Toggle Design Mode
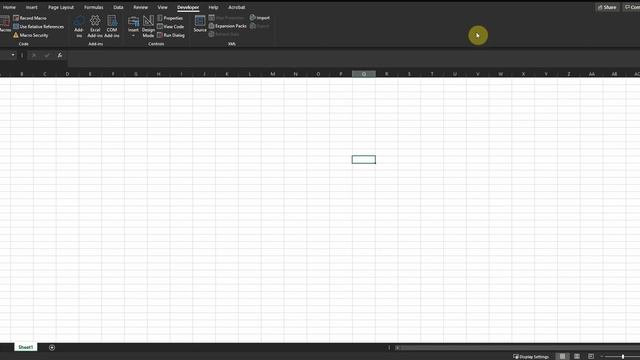This screenshot has width=640, height=360. (149, 27)
